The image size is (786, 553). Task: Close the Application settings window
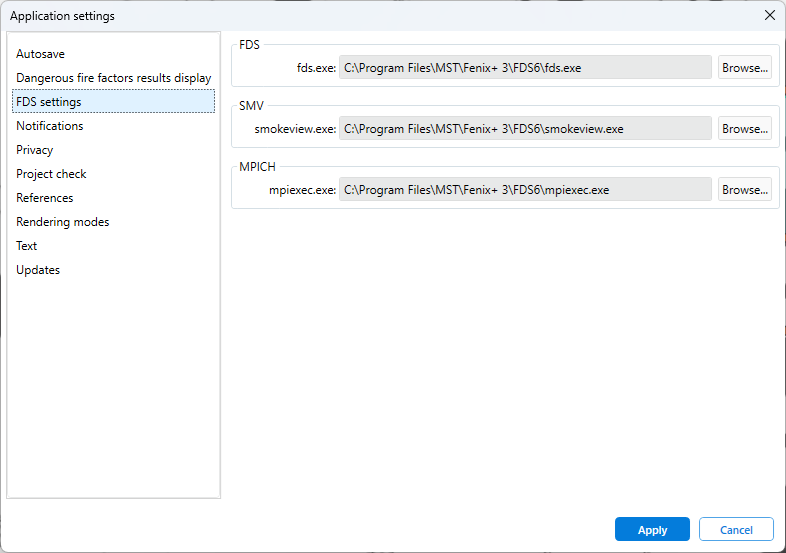click(769, 15)
